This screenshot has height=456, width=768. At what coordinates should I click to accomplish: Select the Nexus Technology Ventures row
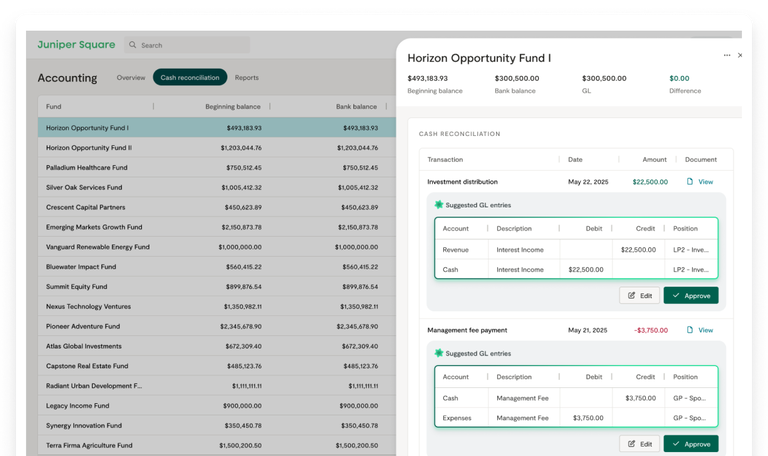tap(216, 306)
